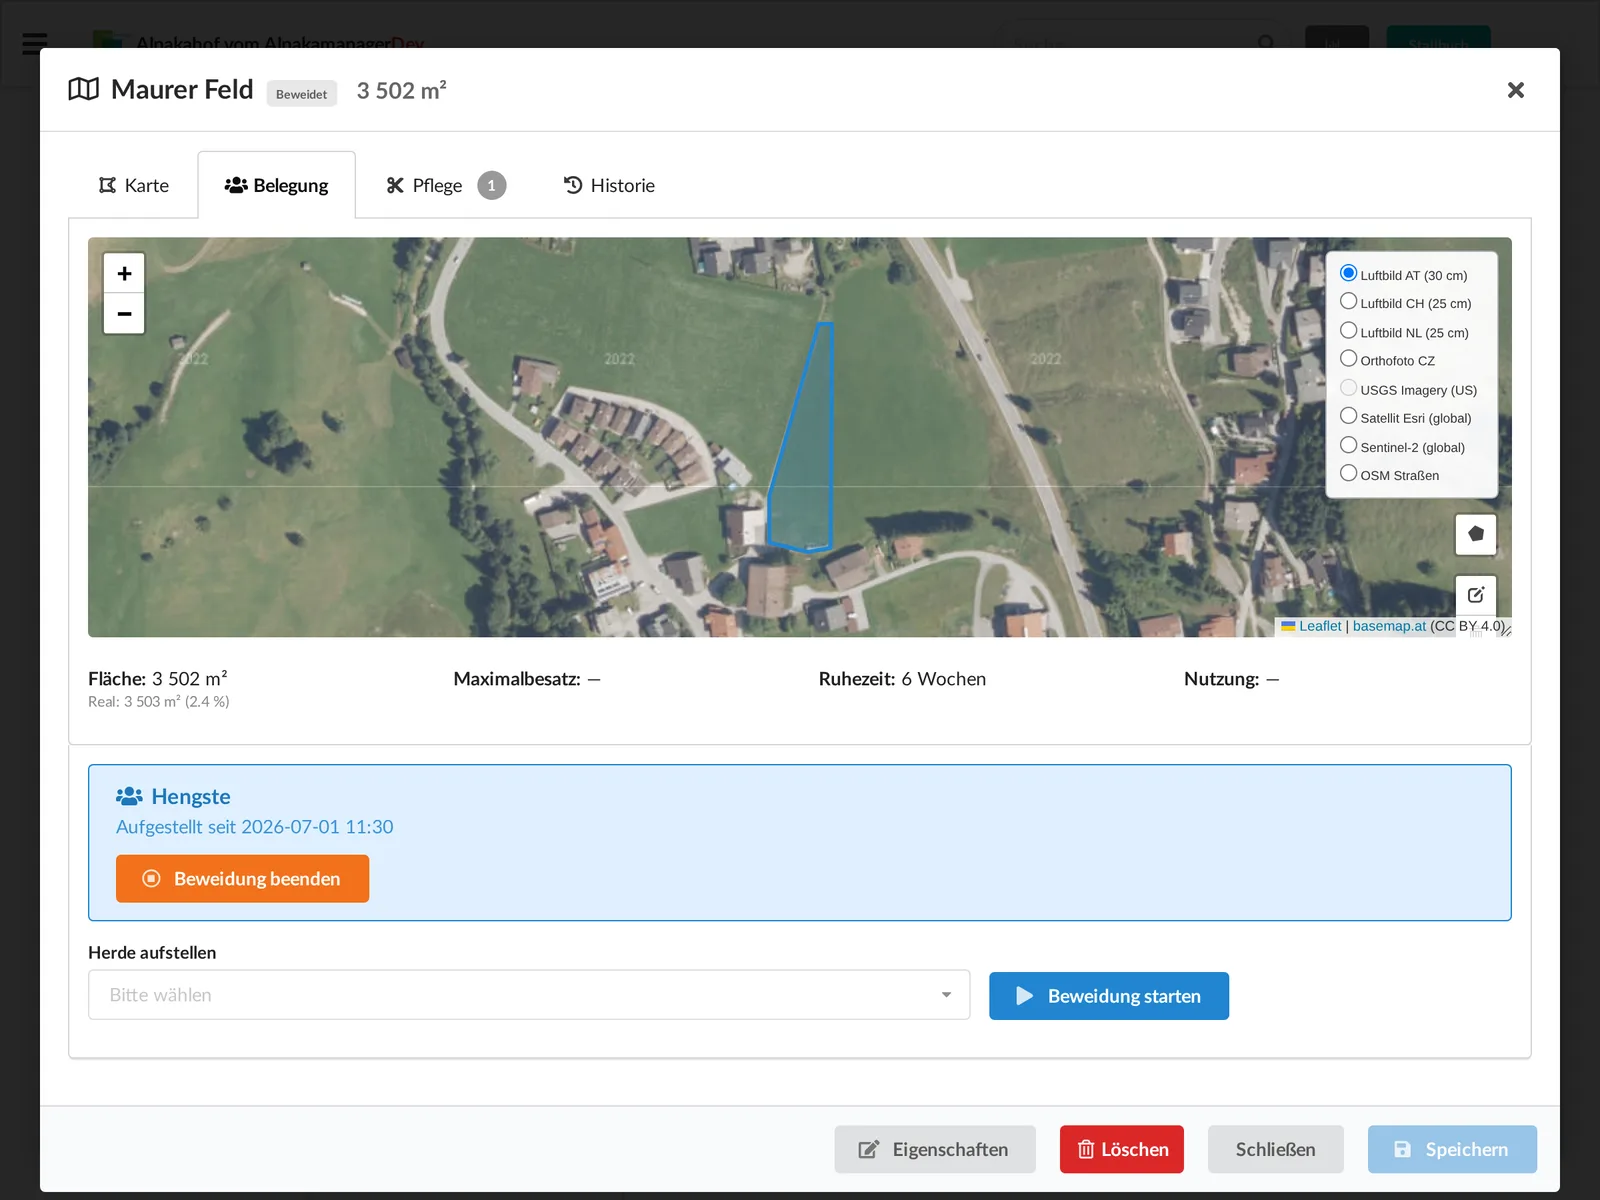Screen dimensions: 1600x1200
Task: Select Luftbild NL (25 cm) layer
Action: (1348, 330)
